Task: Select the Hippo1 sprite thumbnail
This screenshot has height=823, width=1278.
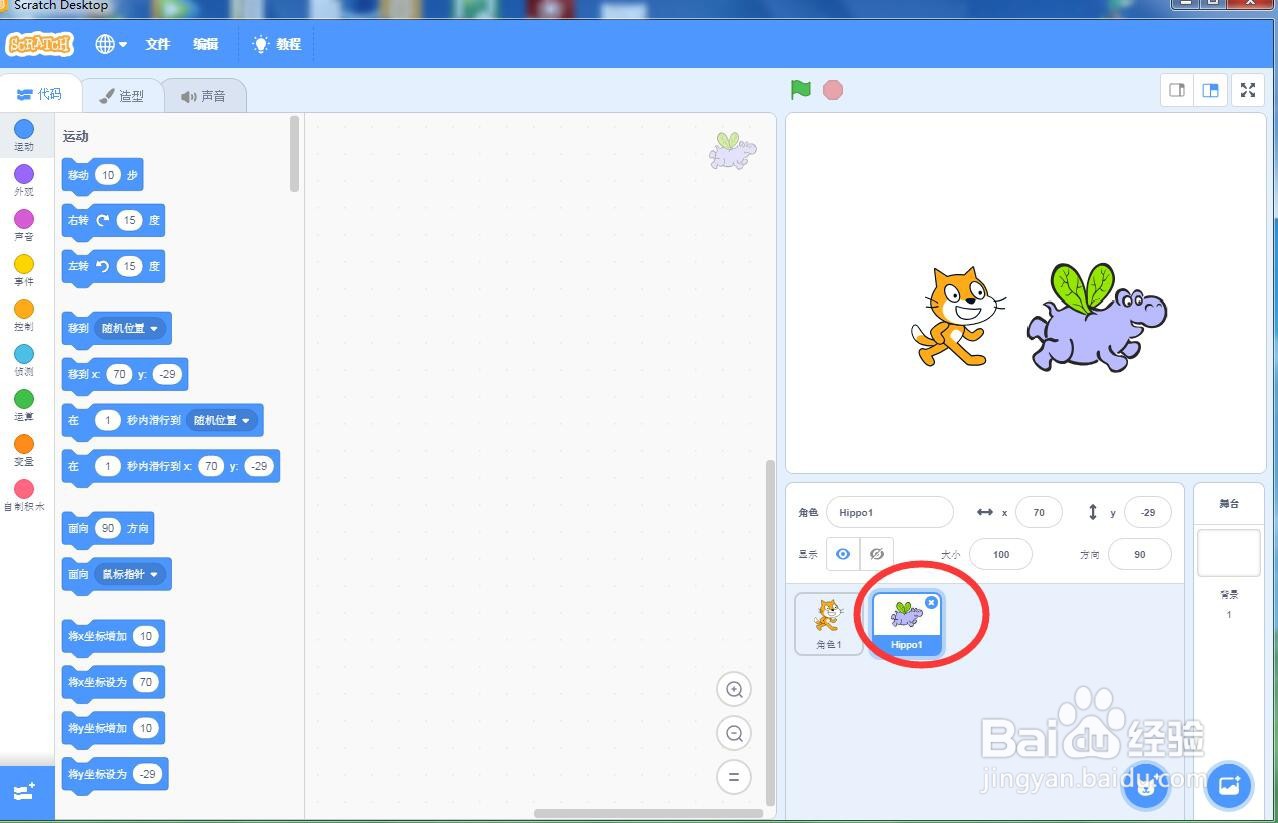Action: point(906,624)
